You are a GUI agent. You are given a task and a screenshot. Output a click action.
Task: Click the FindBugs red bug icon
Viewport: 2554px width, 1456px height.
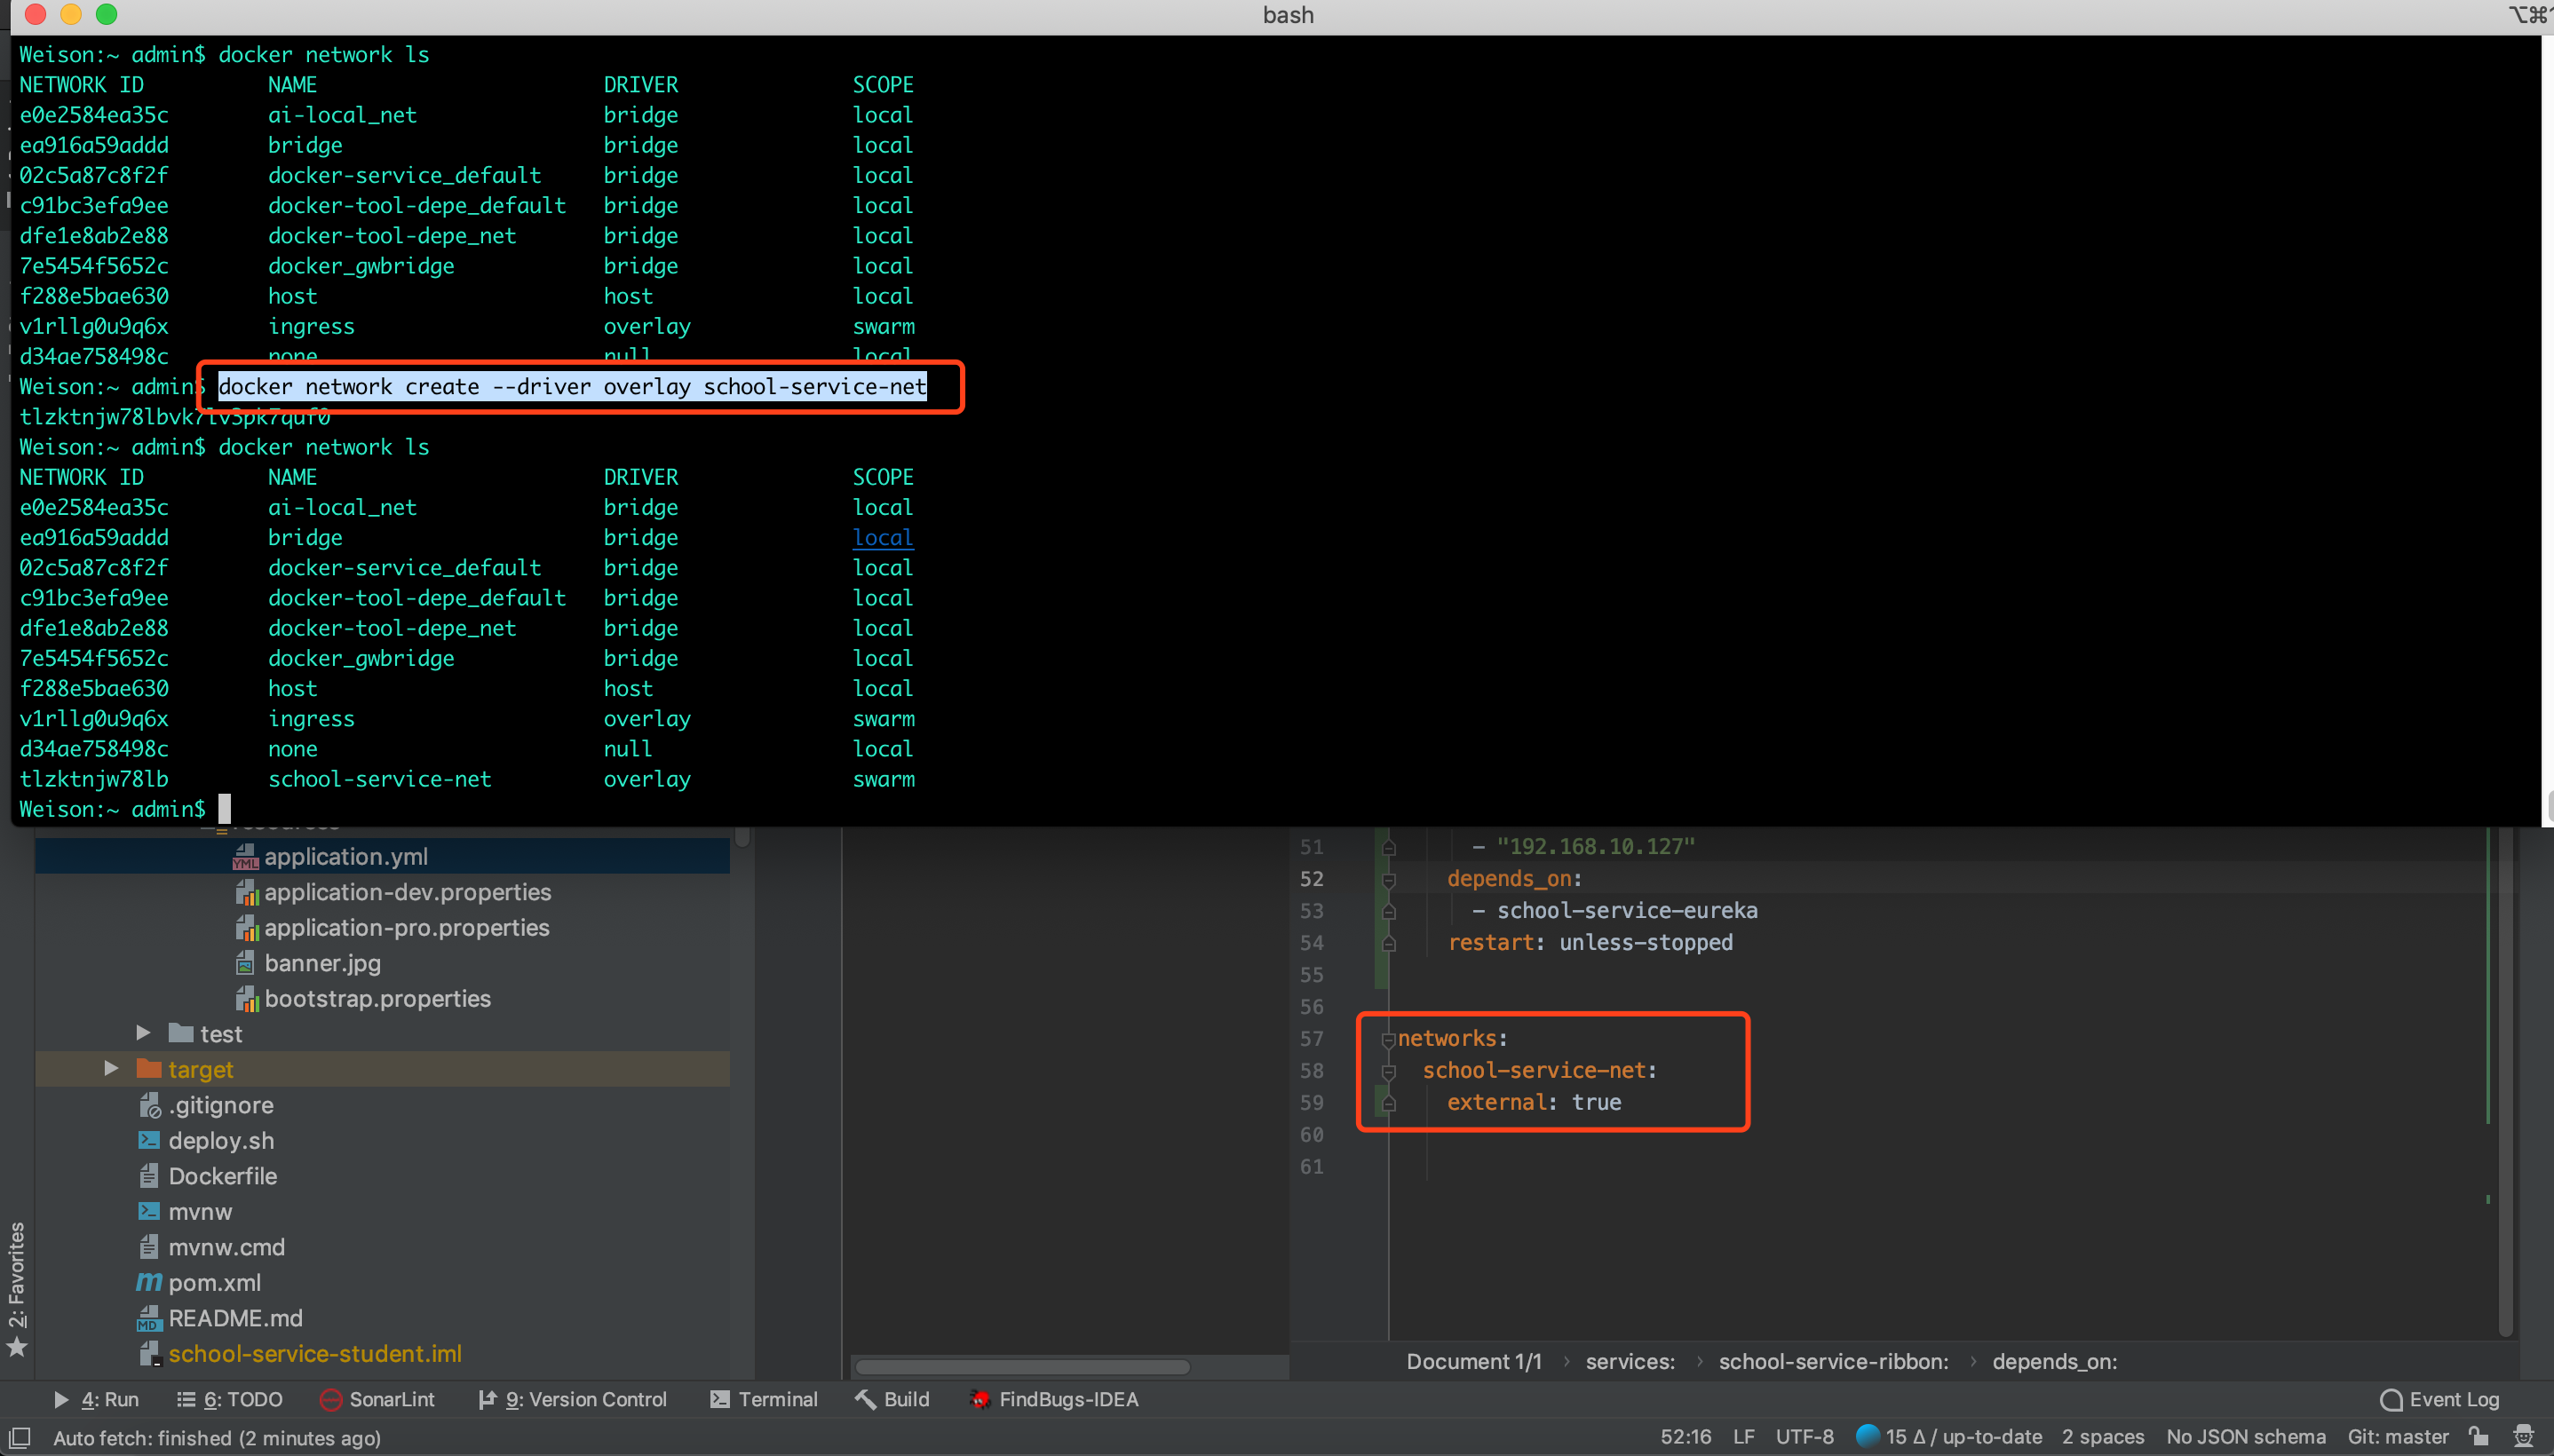click(980, 1399)
